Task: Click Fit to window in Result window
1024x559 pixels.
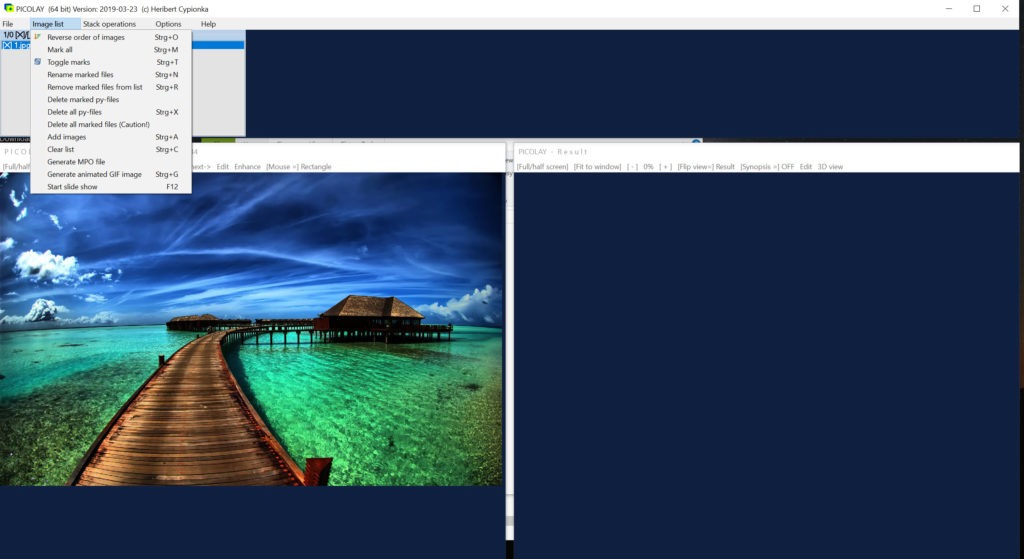Action: click(597, 167)
